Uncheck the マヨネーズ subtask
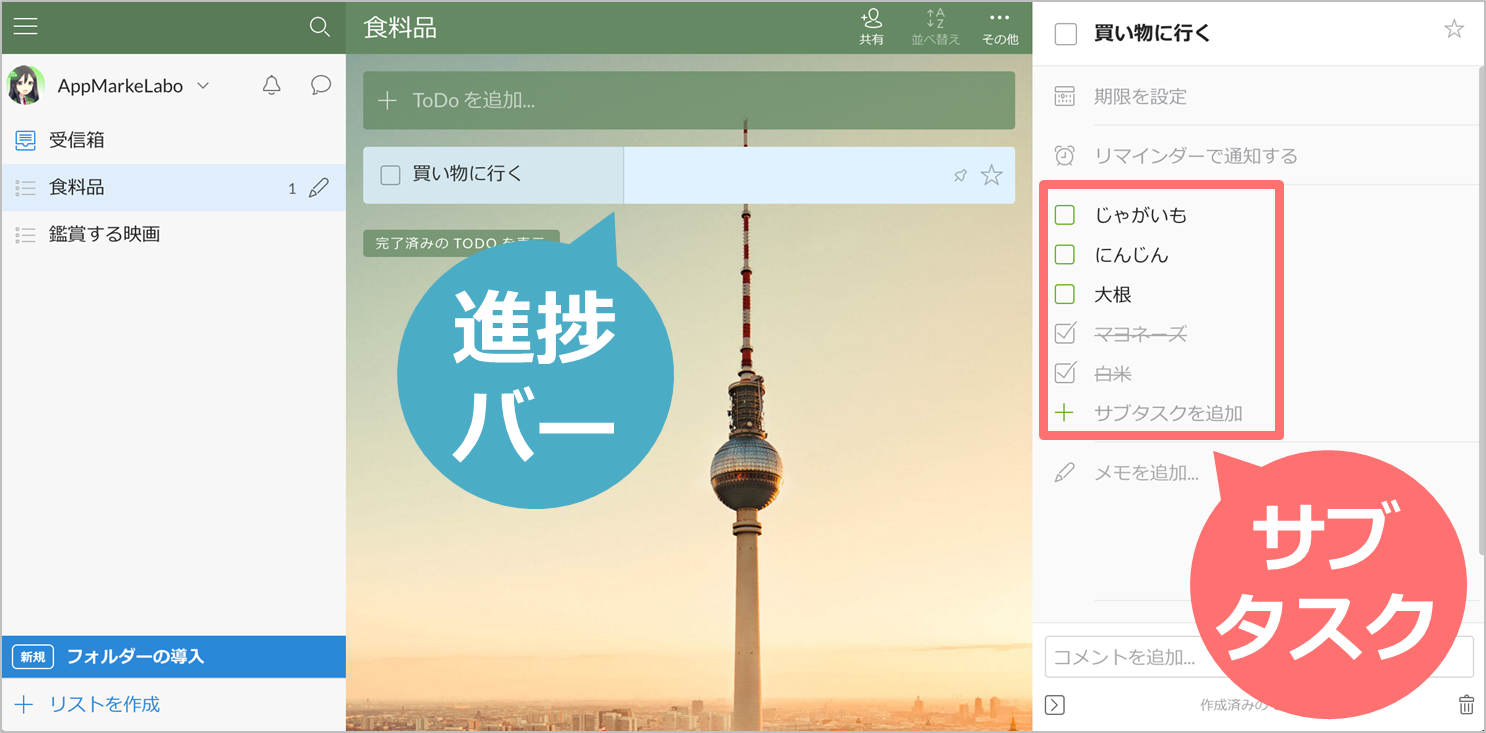This screenshot has width=1486, height=733. (1065, 333)
